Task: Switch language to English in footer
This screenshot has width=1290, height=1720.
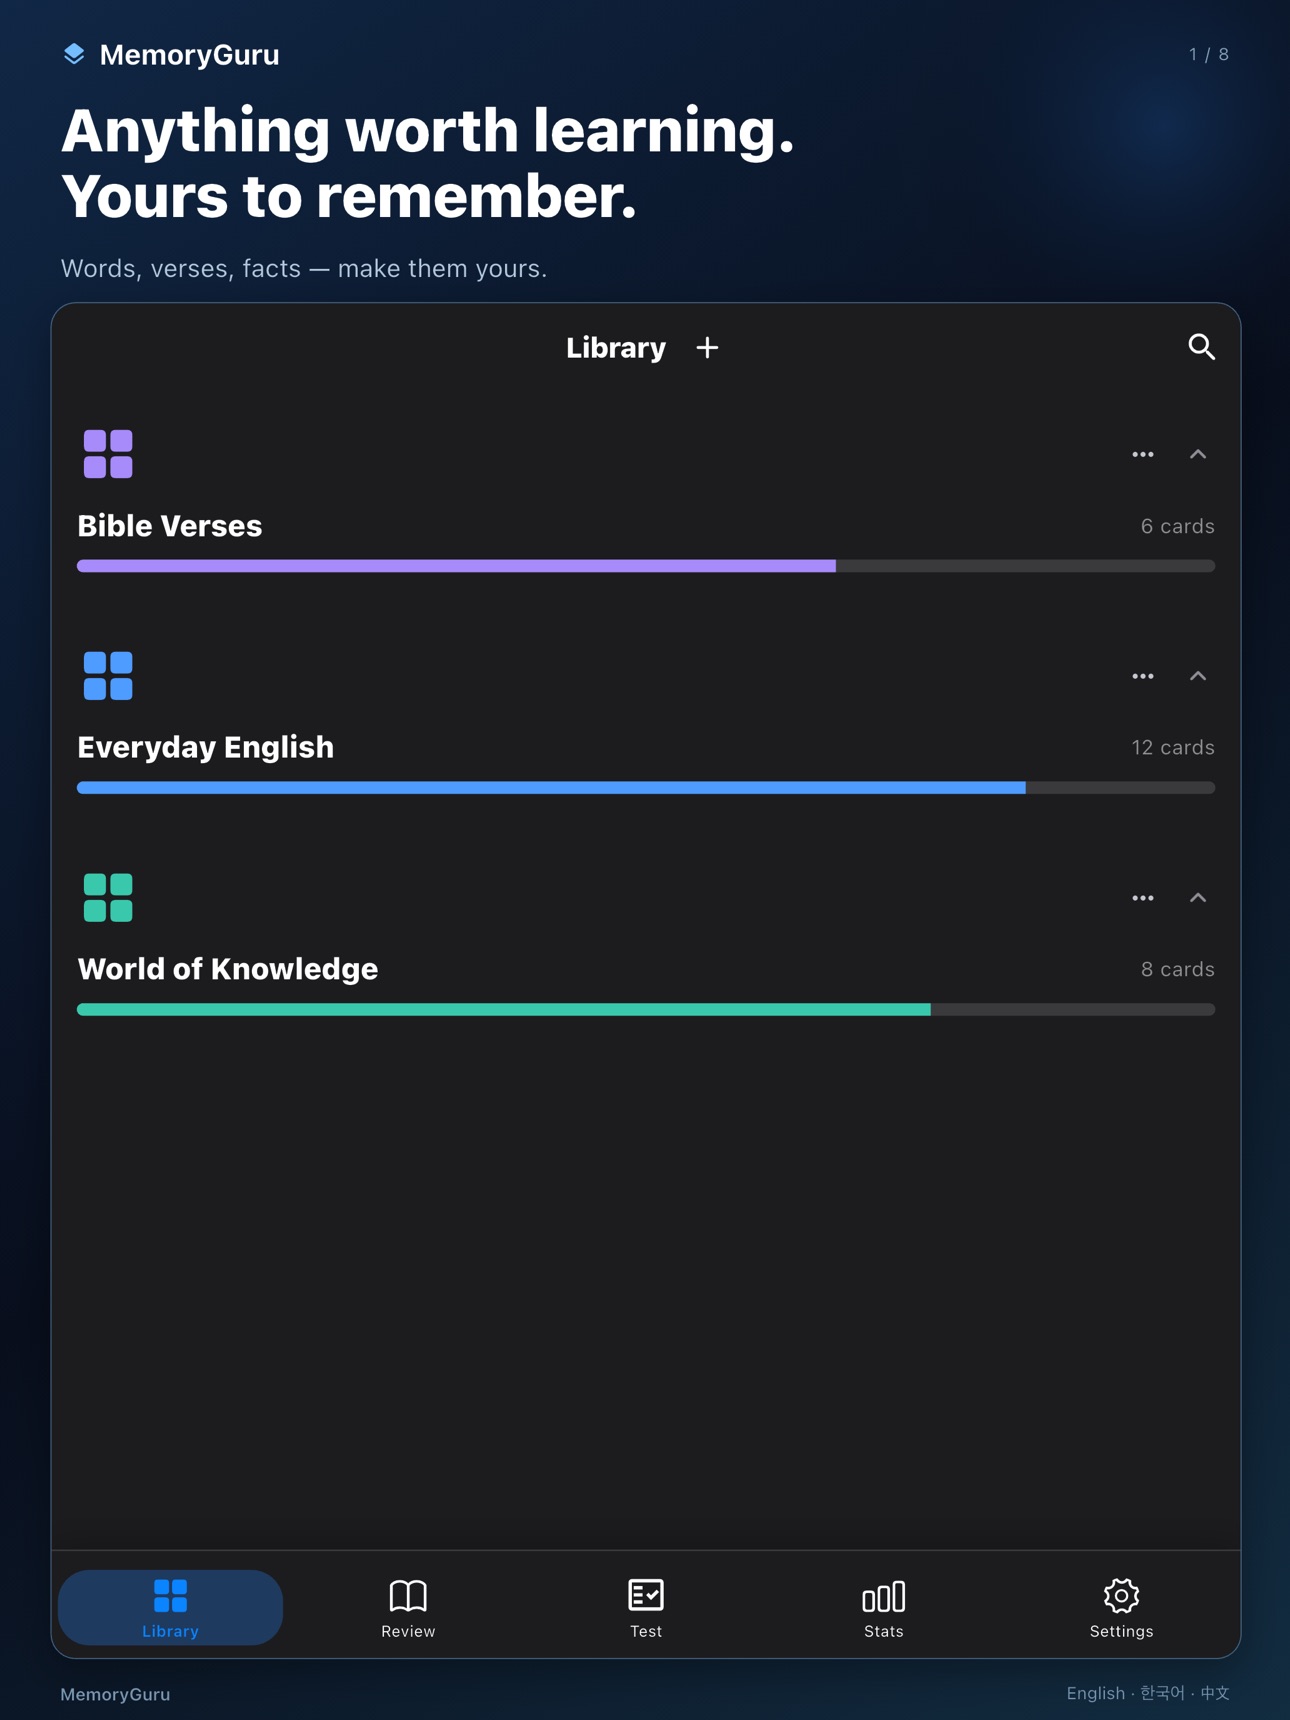Action: 1095,1693
